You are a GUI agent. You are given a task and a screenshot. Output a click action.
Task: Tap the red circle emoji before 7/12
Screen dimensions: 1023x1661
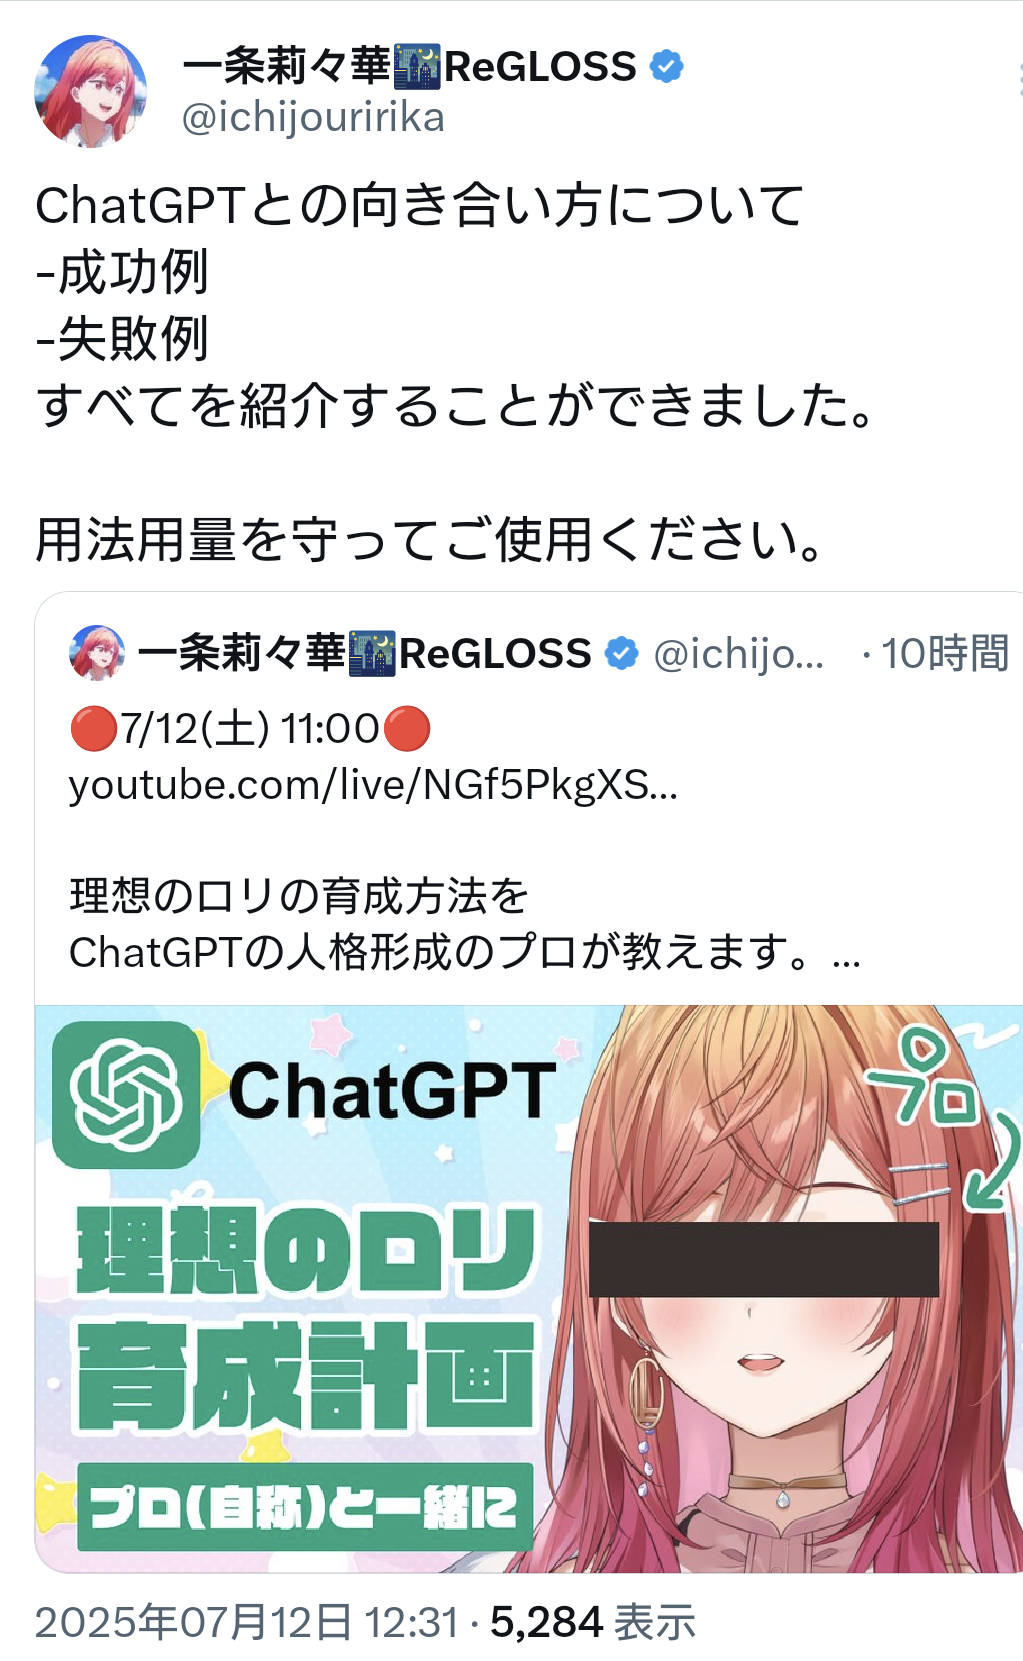pos(94,729)
